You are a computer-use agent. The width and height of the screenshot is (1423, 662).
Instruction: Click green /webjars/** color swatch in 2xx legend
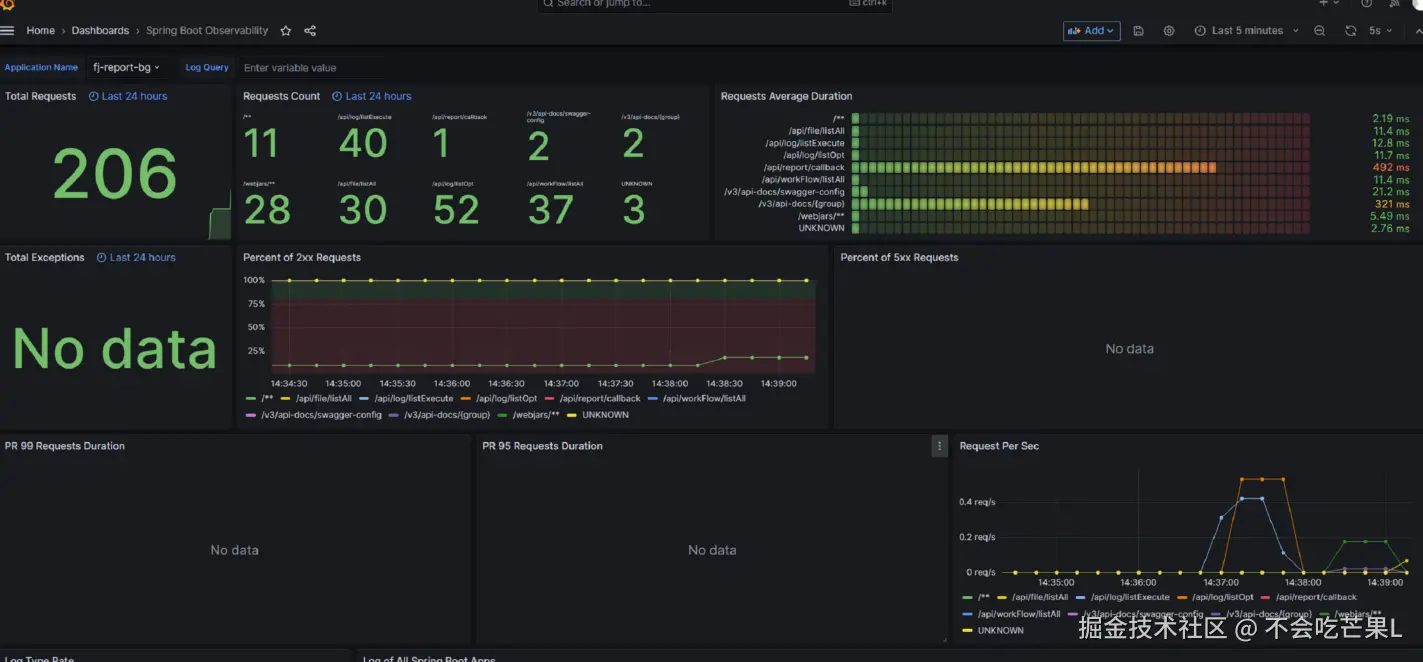pos(502,415)
